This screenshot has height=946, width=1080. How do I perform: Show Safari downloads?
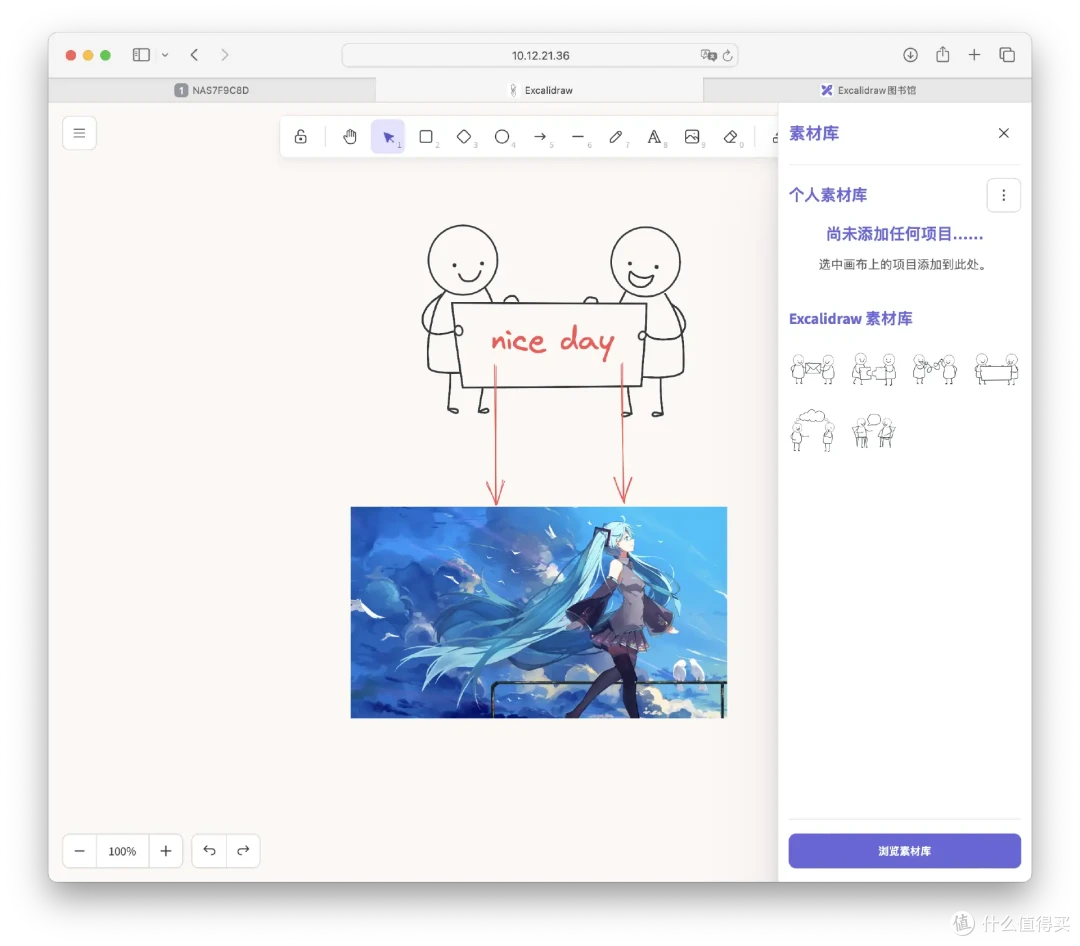(911, 54)
